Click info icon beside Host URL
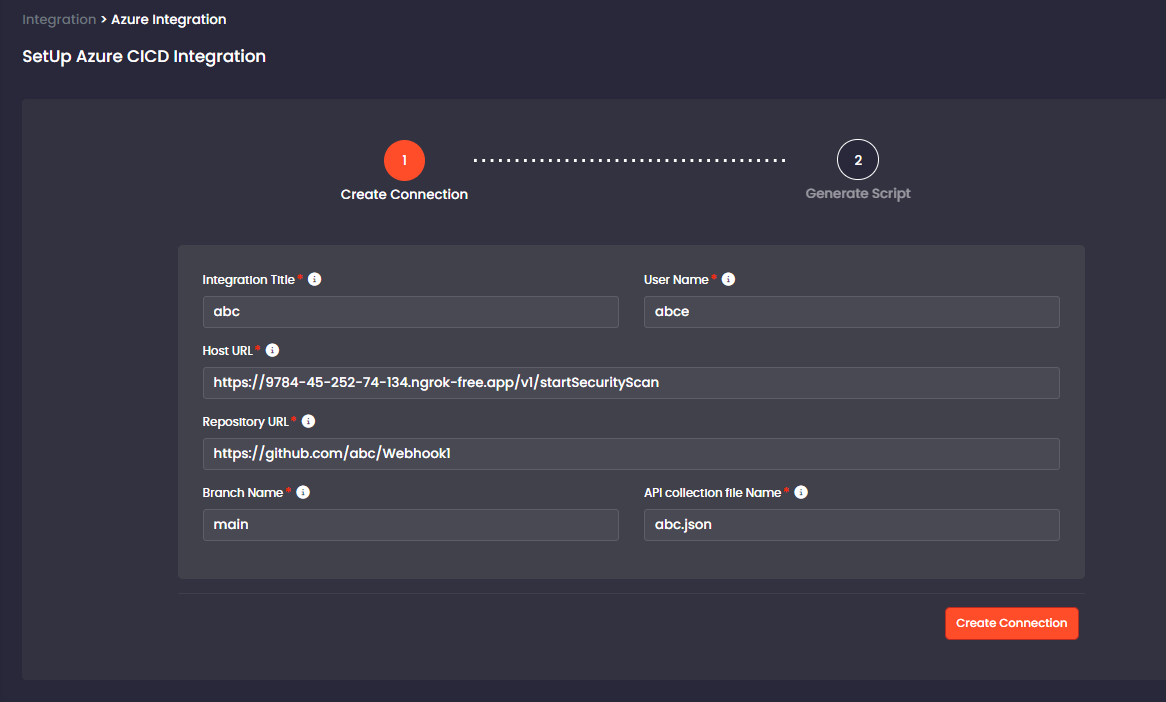1166x702 pixels. (272, 350)
